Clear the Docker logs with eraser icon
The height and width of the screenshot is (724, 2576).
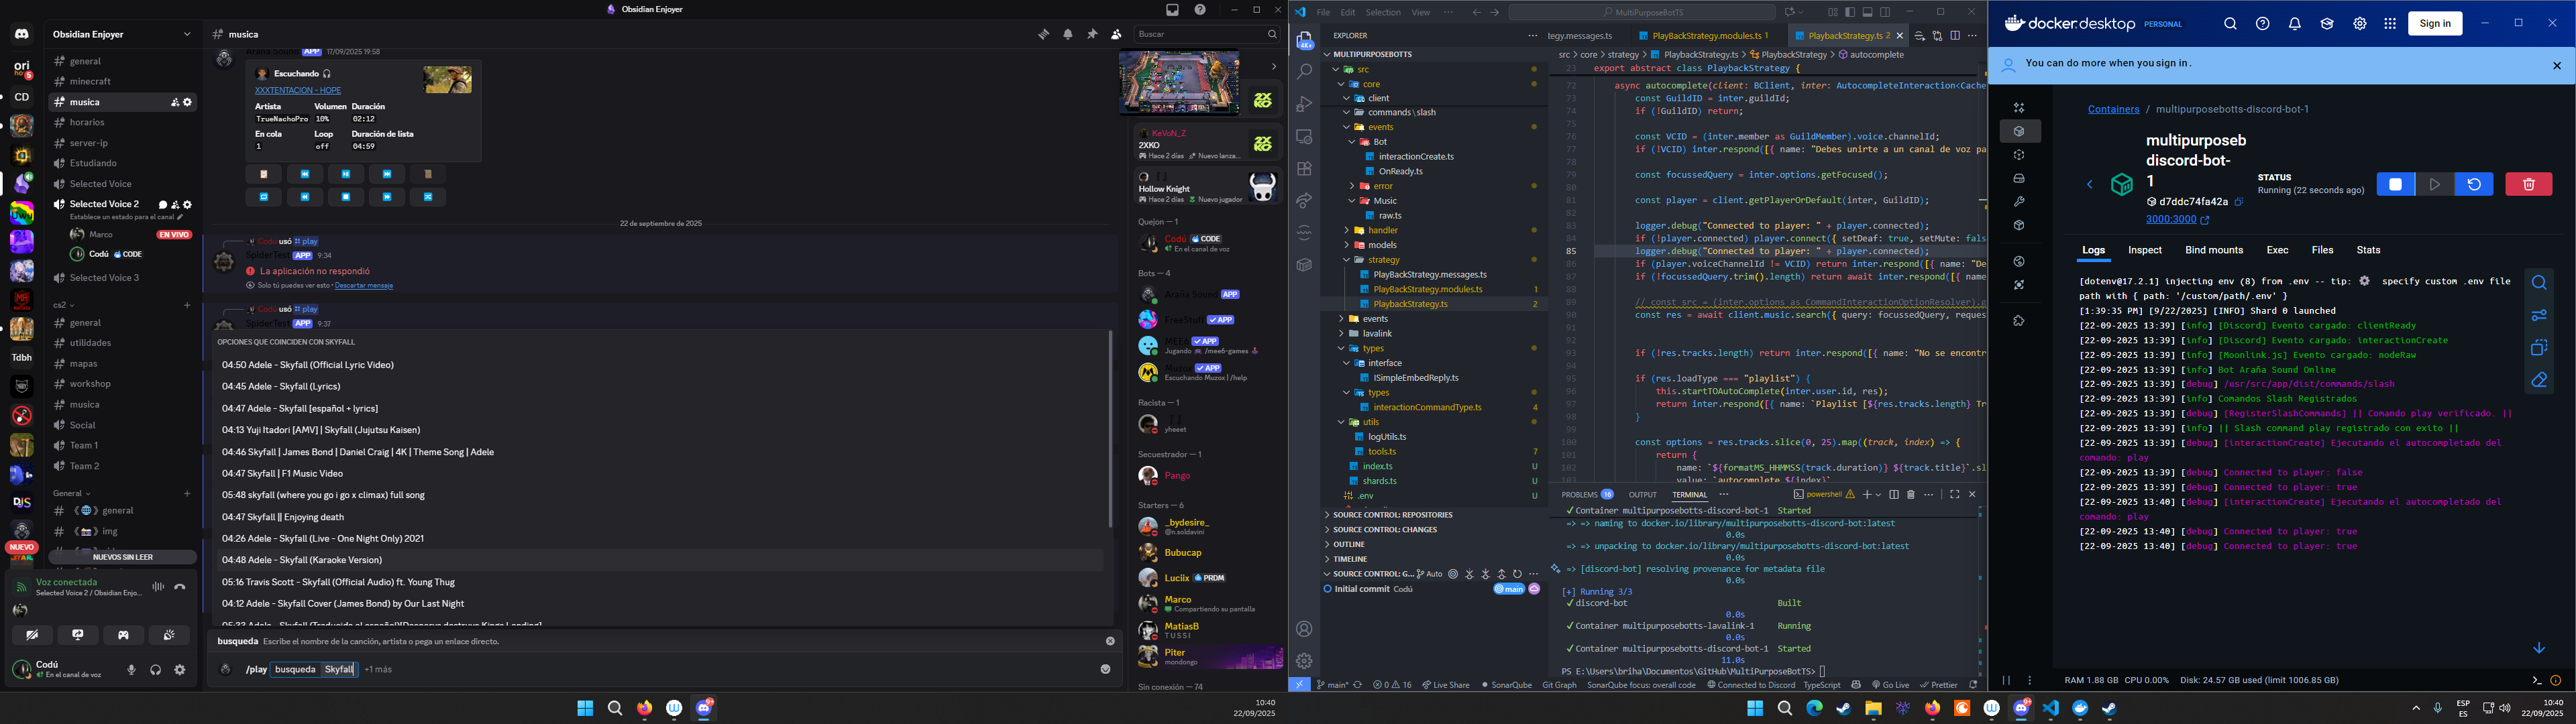pos(2539,380)
